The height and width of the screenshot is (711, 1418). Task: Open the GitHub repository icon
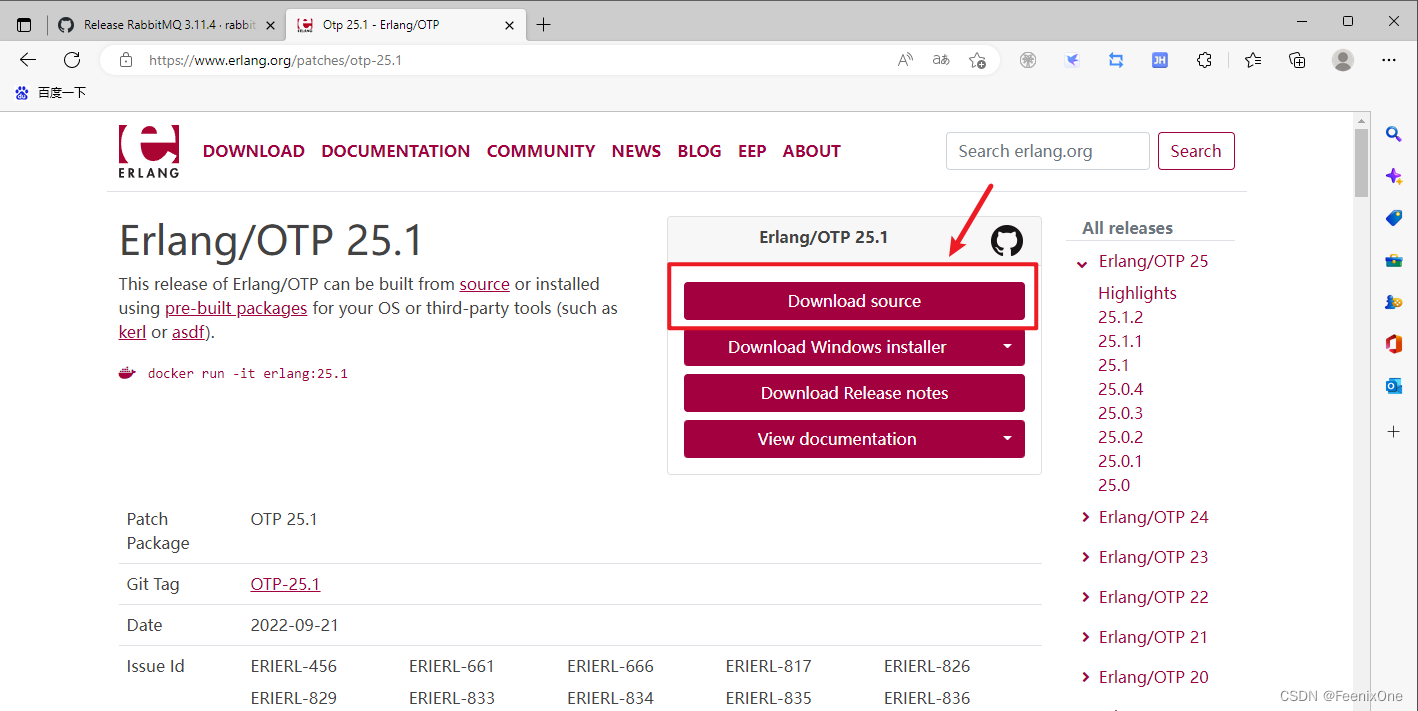tap(1007, 240)
